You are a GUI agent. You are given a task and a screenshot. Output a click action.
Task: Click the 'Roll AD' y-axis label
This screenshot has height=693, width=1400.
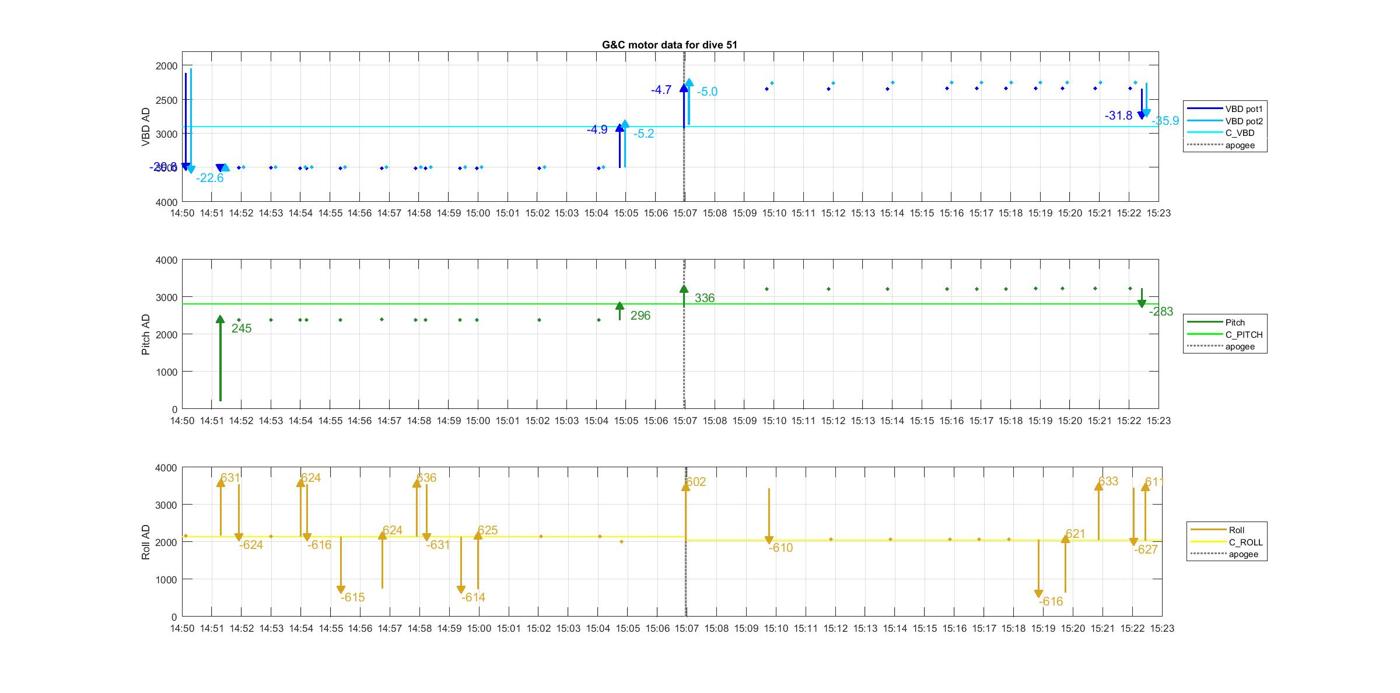[146, 541]
